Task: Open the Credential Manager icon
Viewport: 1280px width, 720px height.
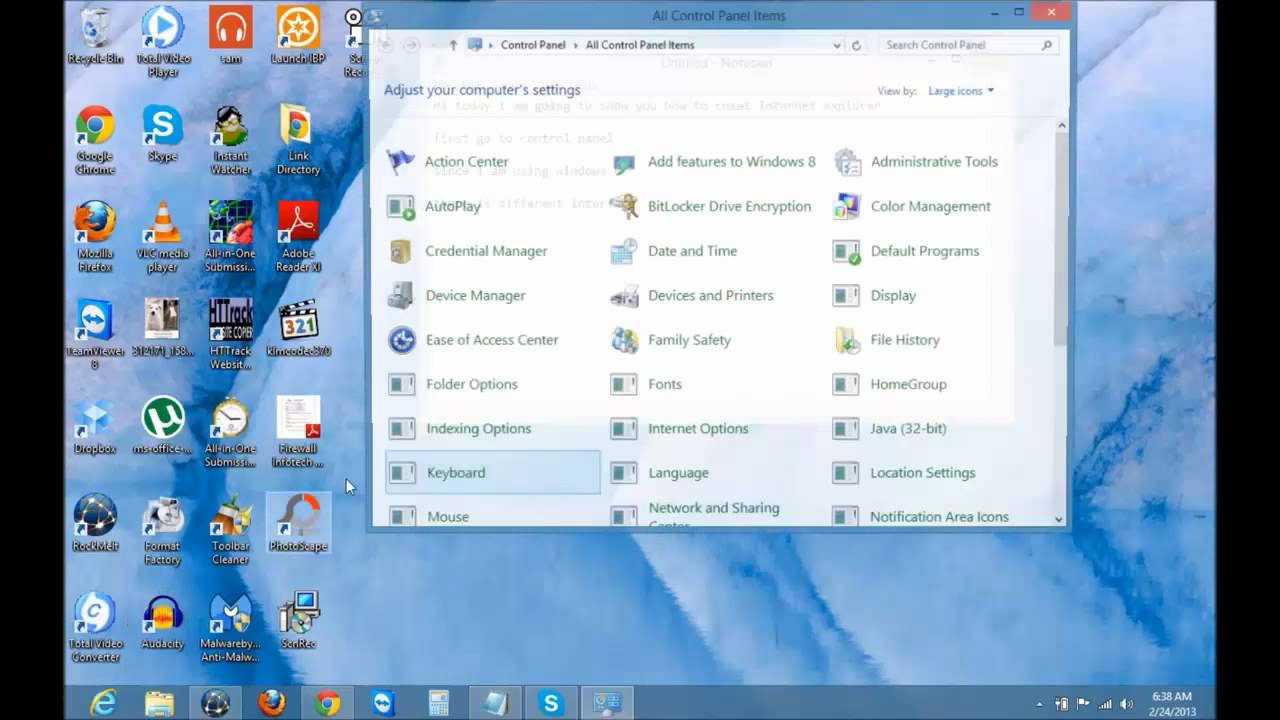Action: click(x=401, y=251)
